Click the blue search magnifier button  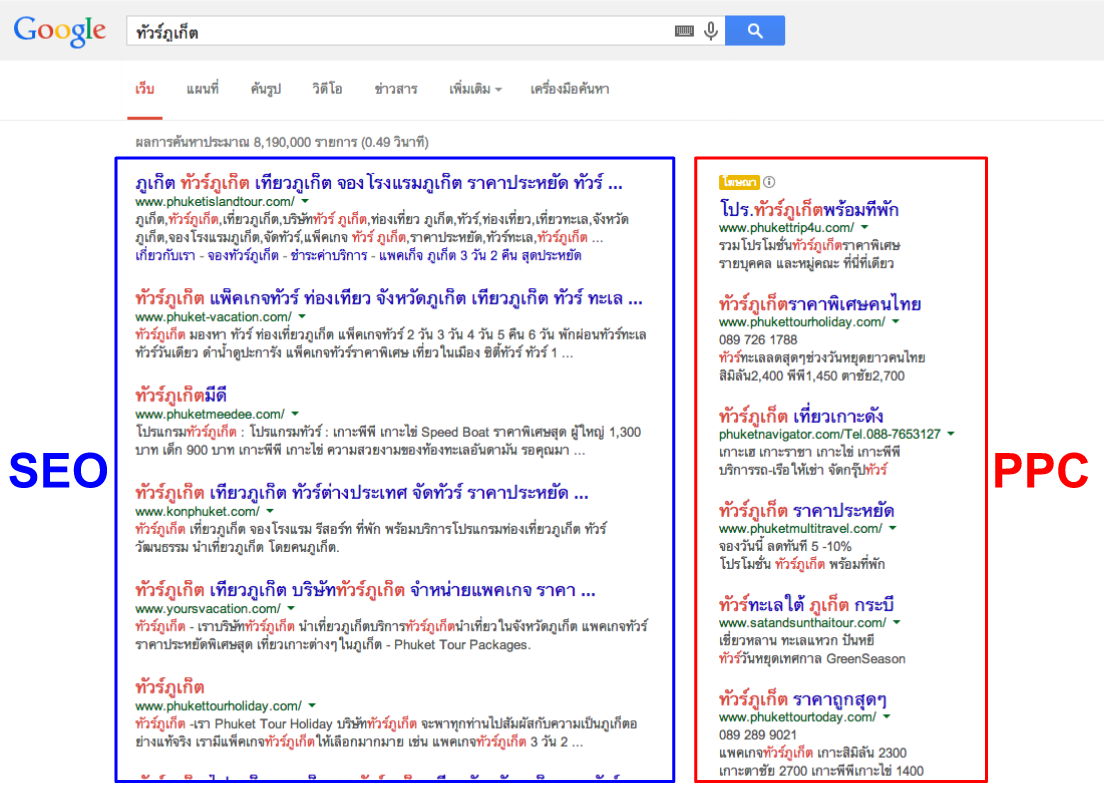755,31
